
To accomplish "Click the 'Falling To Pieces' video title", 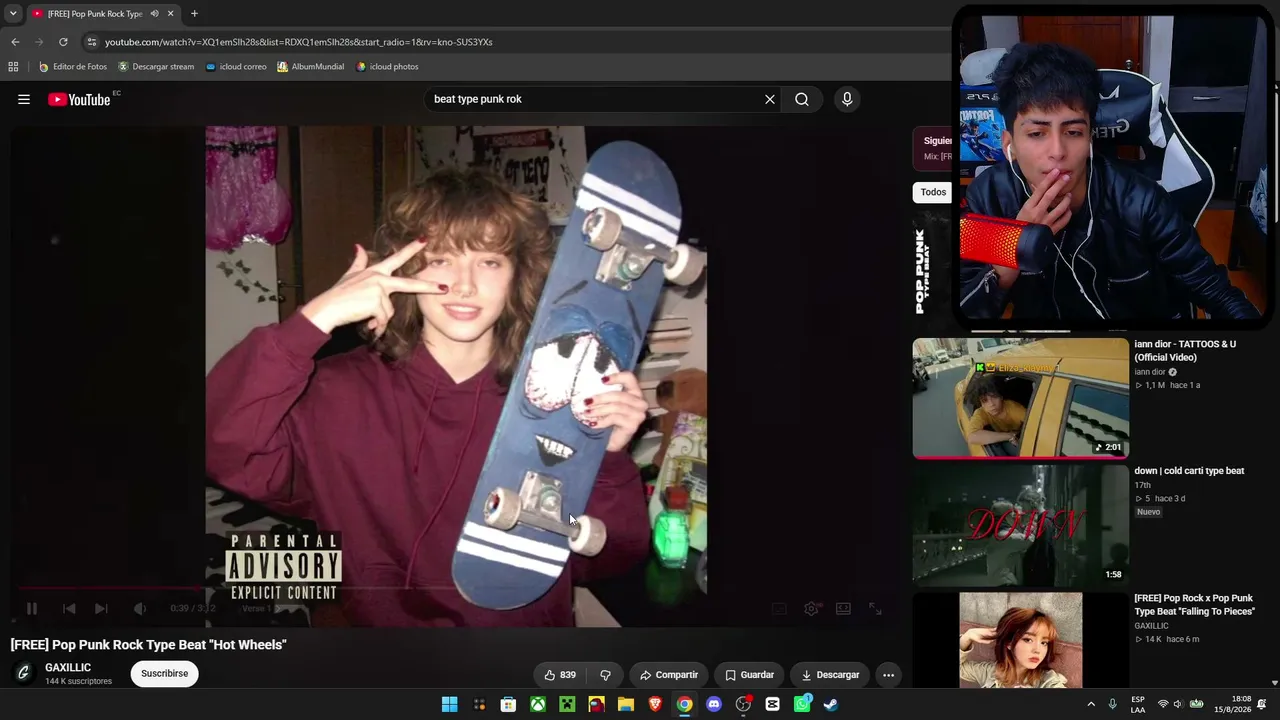I will click(x=1194, y=605).
